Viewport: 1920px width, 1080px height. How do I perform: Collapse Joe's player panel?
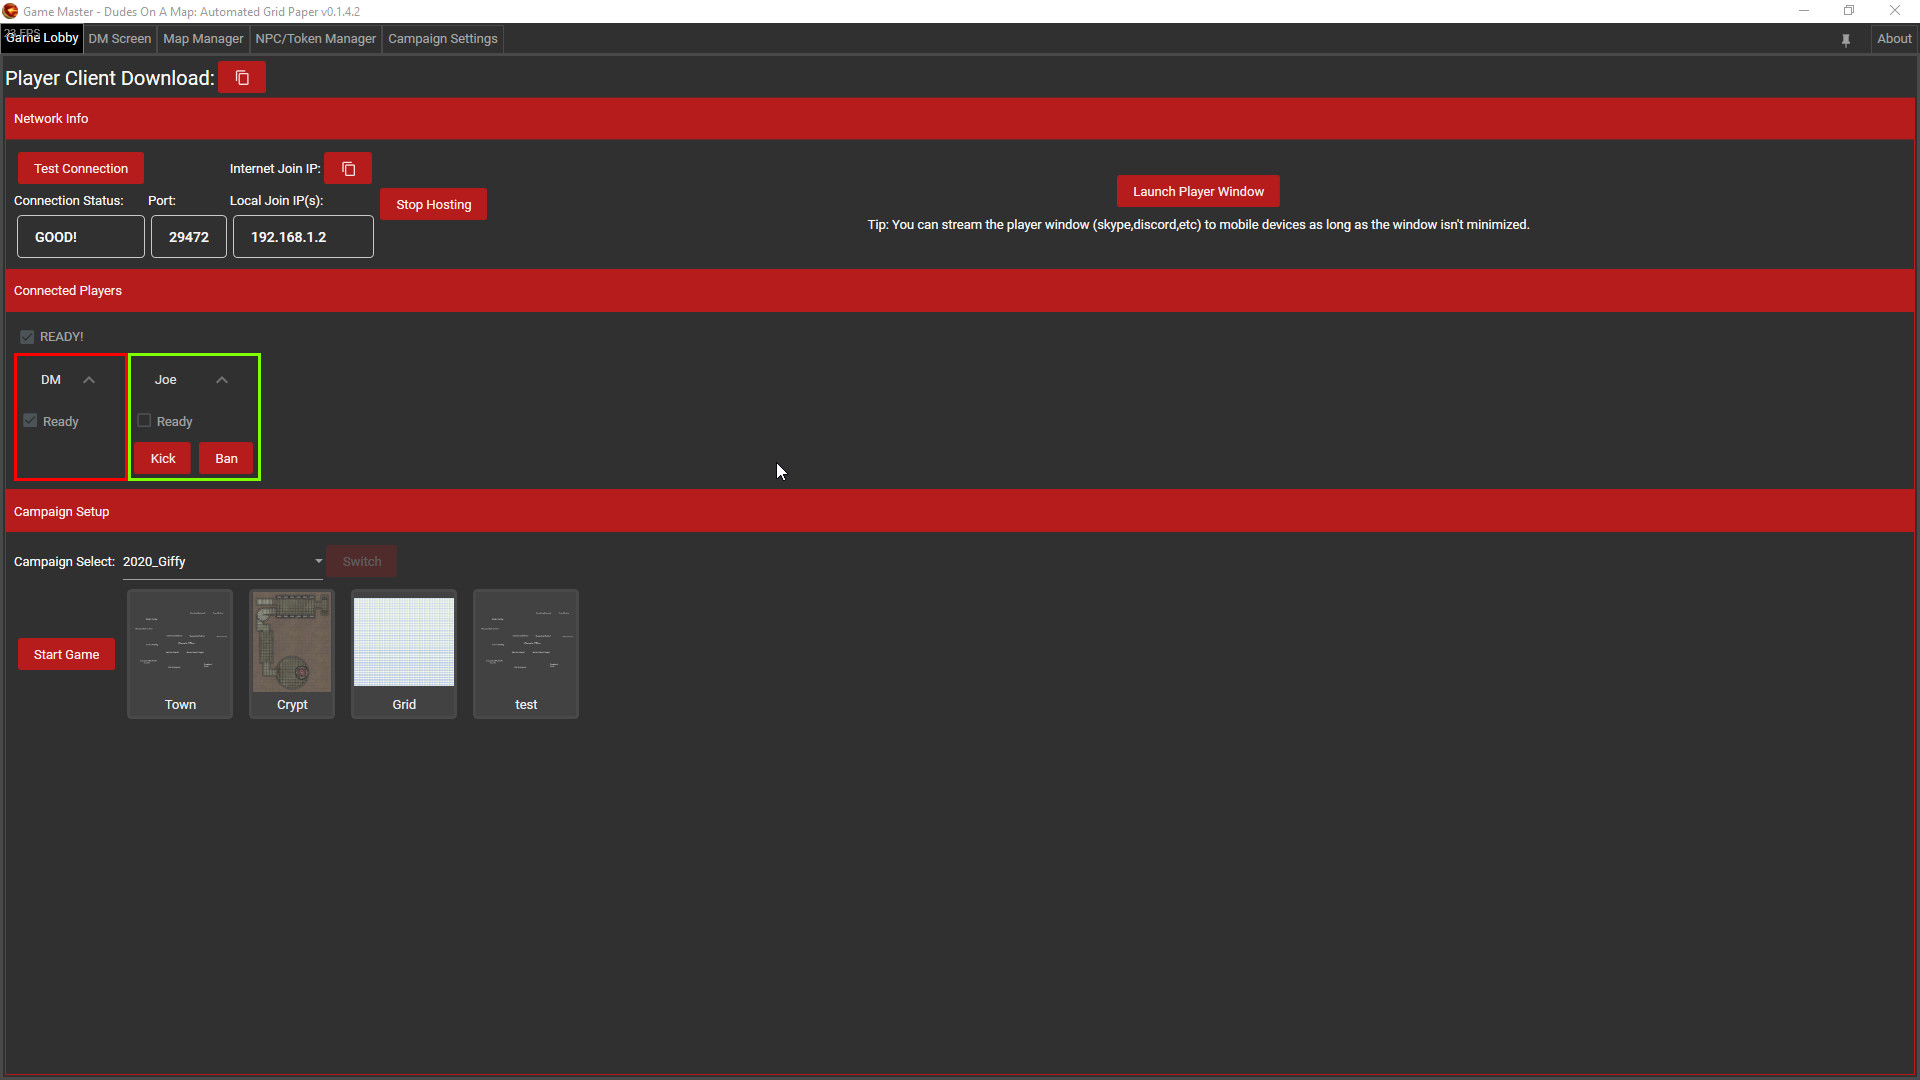point(222,379)
